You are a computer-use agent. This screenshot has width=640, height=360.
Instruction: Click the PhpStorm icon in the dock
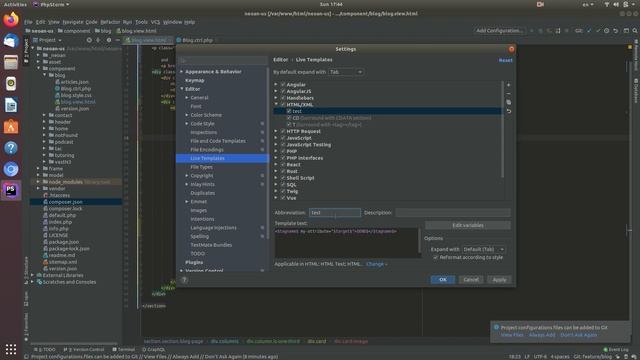11,190
